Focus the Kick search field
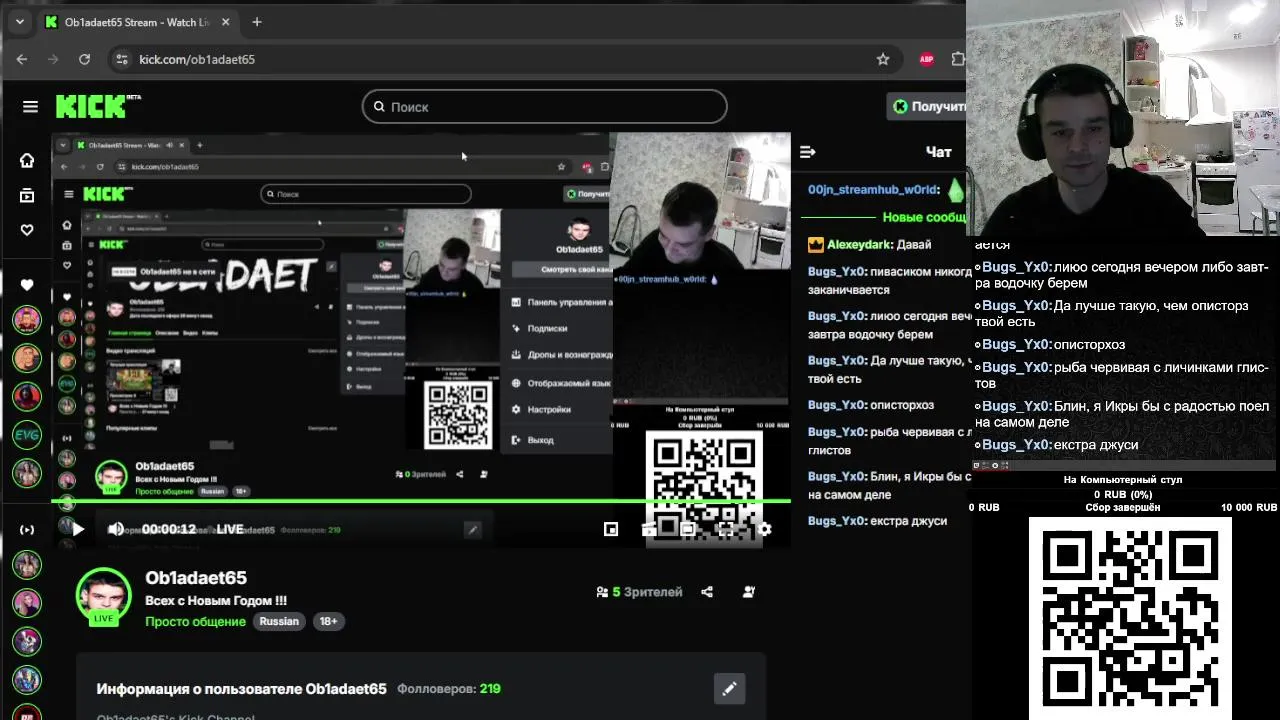The width and height of the screenshot is (1280, 720). click(545, 106)
